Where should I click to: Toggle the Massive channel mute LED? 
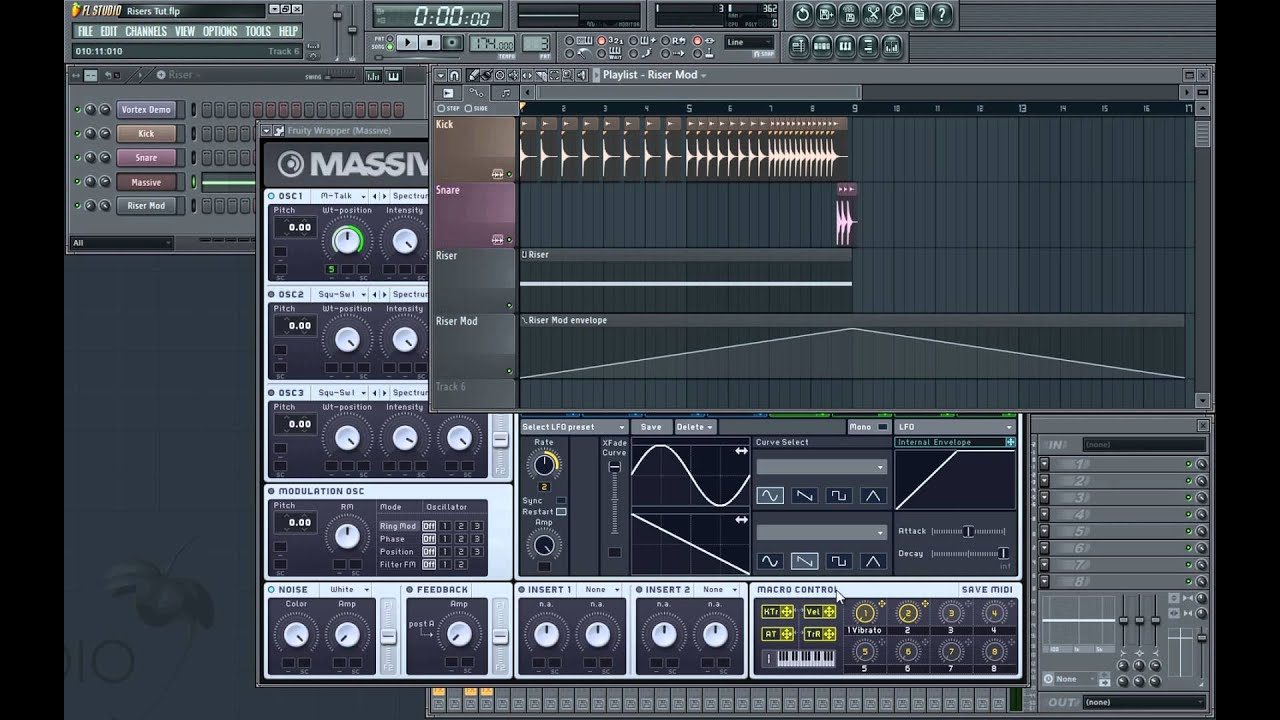(x=78, y=181)
